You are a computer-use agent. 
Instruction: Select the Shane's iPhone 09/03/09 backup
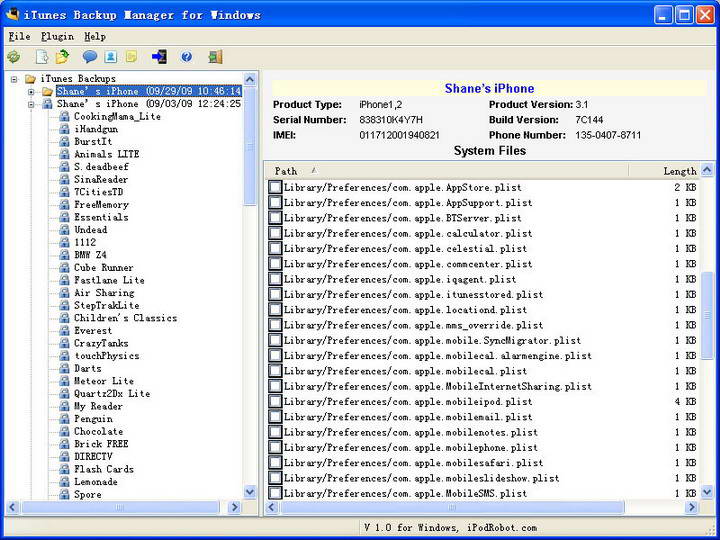(x=148, y=104)
